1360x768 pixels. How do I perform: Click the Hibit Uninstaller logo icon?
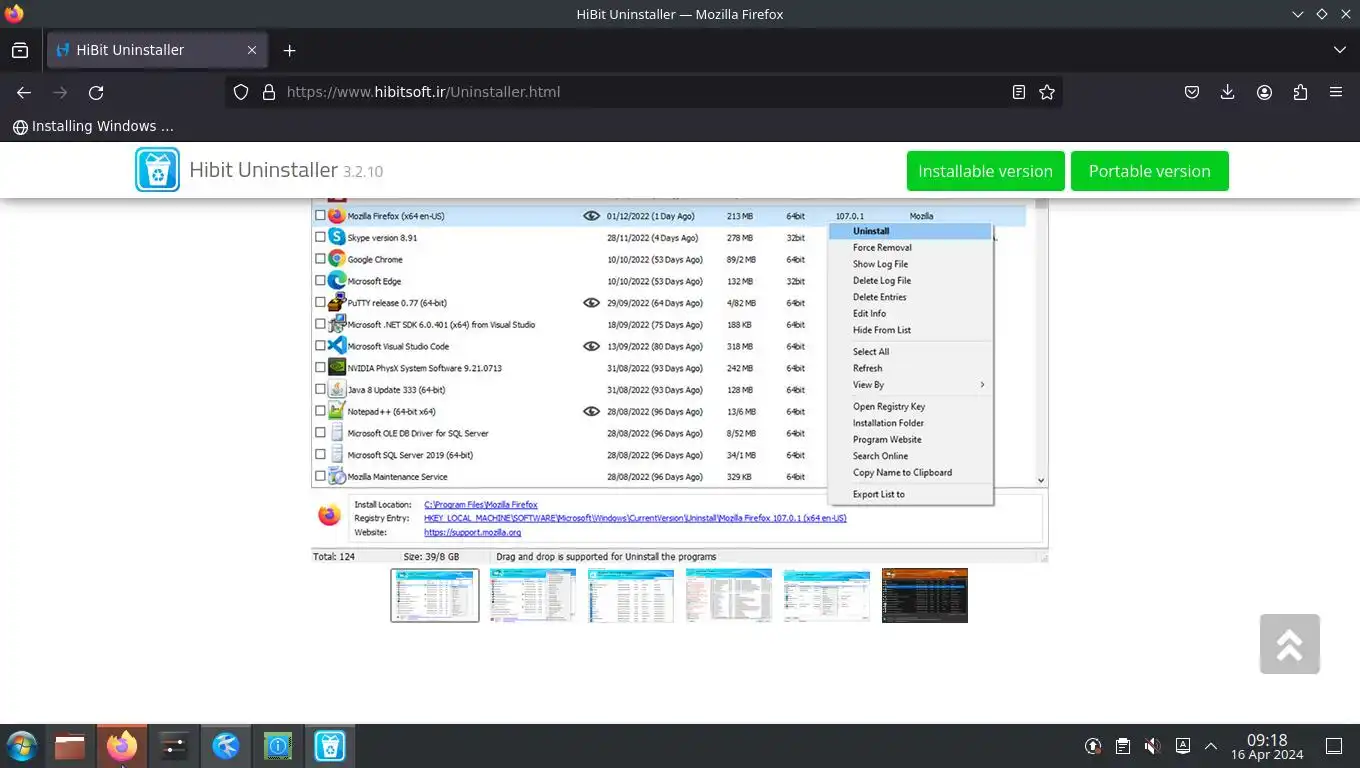pyautogui.click(x=157, y=170)
